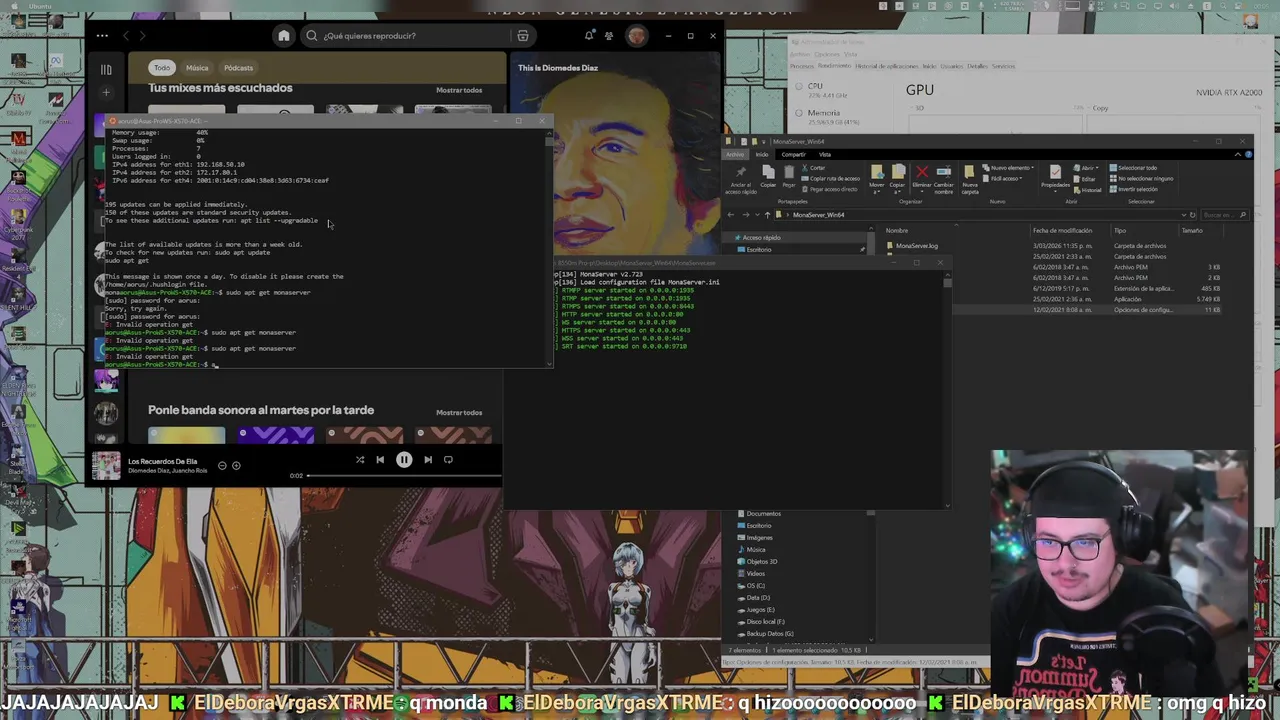Collapse the File Explorer ribbon chevron
Image resolution: width=1280 pixels, height=720 pixels.
click(x=1238, y=155)
